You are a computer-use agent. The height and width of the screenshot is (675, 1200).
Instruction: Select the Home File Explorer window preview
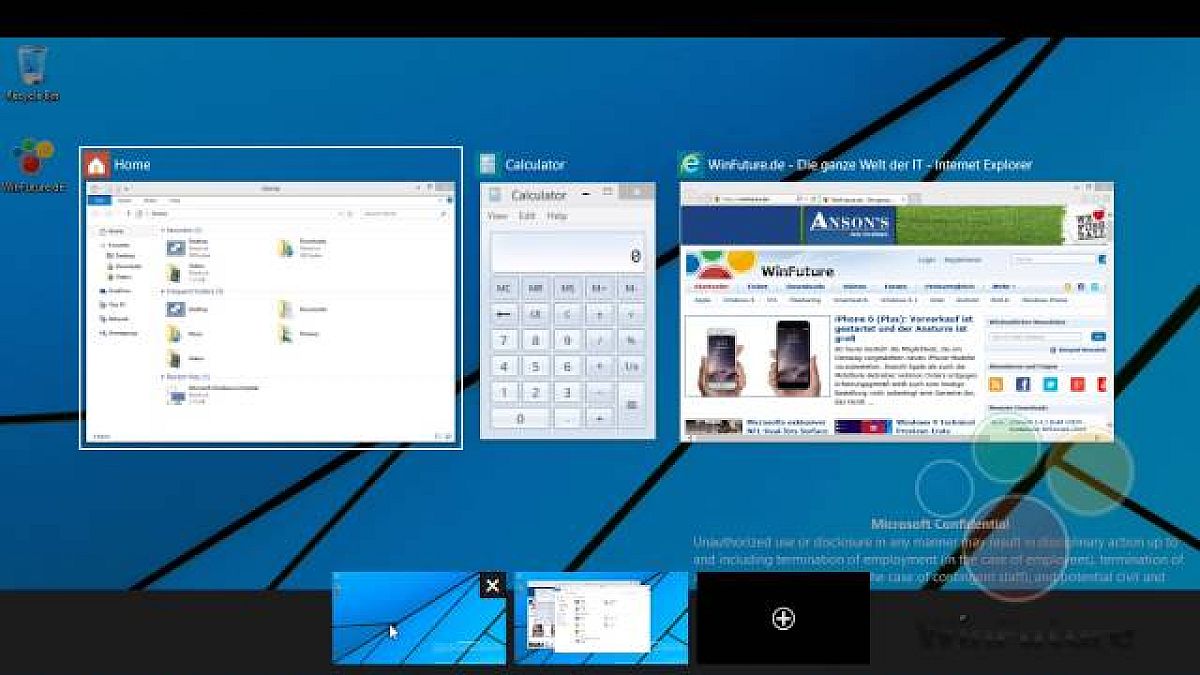(270, 312)
